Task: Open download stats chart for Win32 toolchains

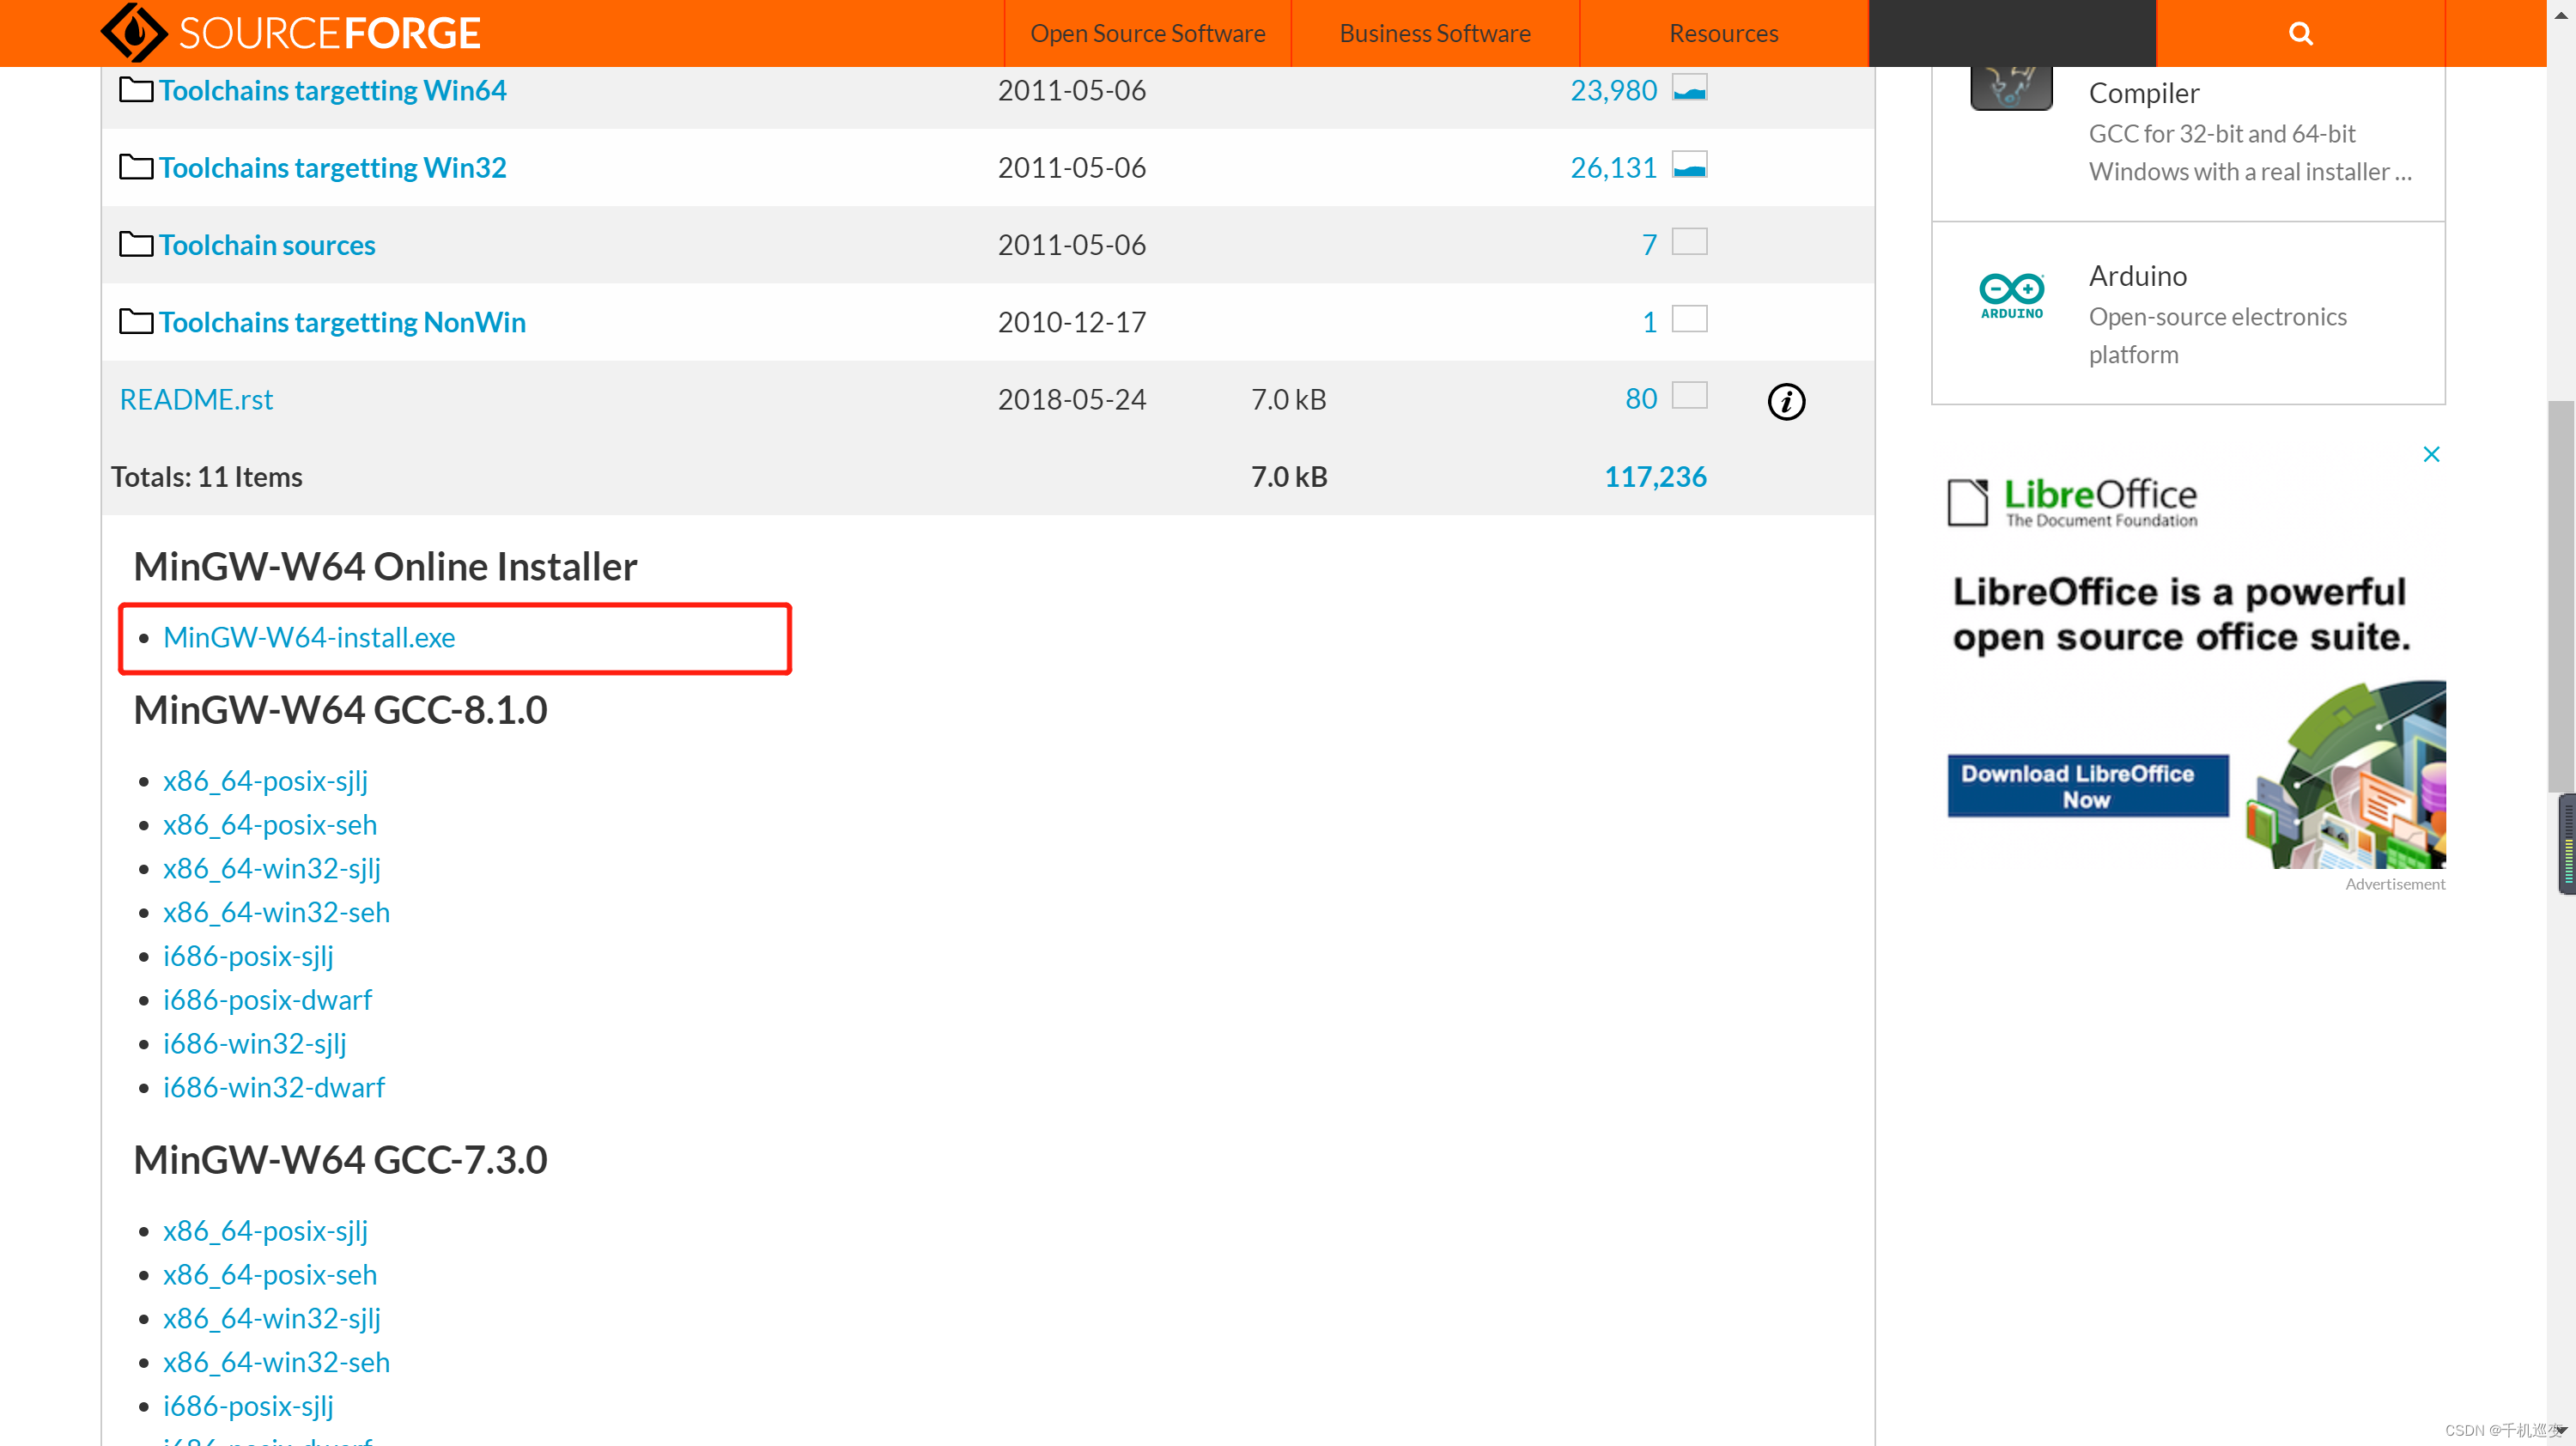Action: click(x=1689, y=165)
